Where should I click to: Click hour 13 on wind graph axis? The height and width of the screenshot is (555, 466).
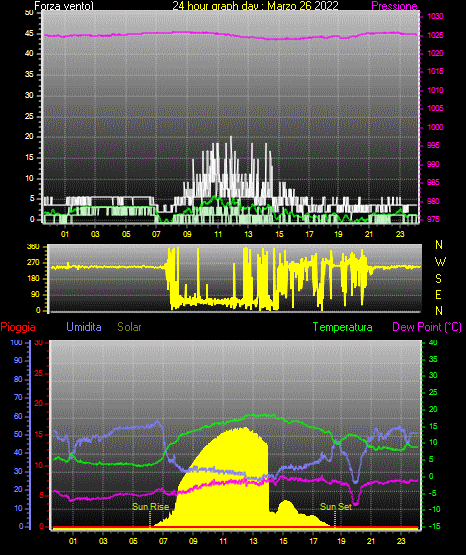pos(248,234)
